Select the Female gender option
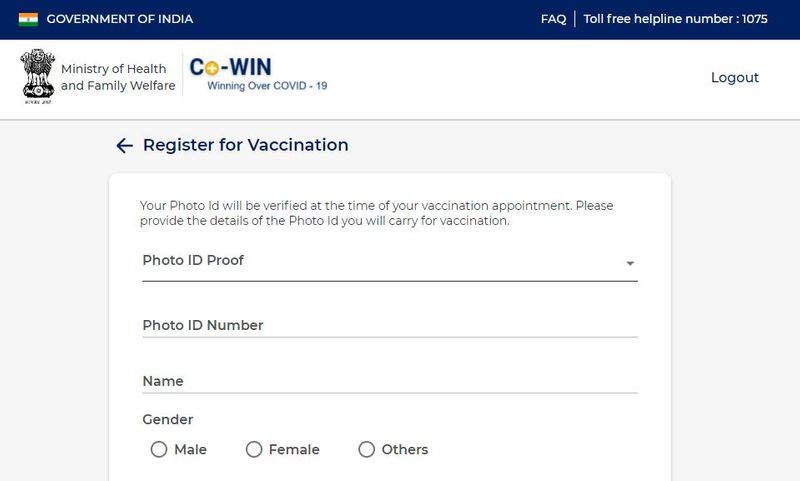The width and height of the screenshot is (800, 481). 254,449
